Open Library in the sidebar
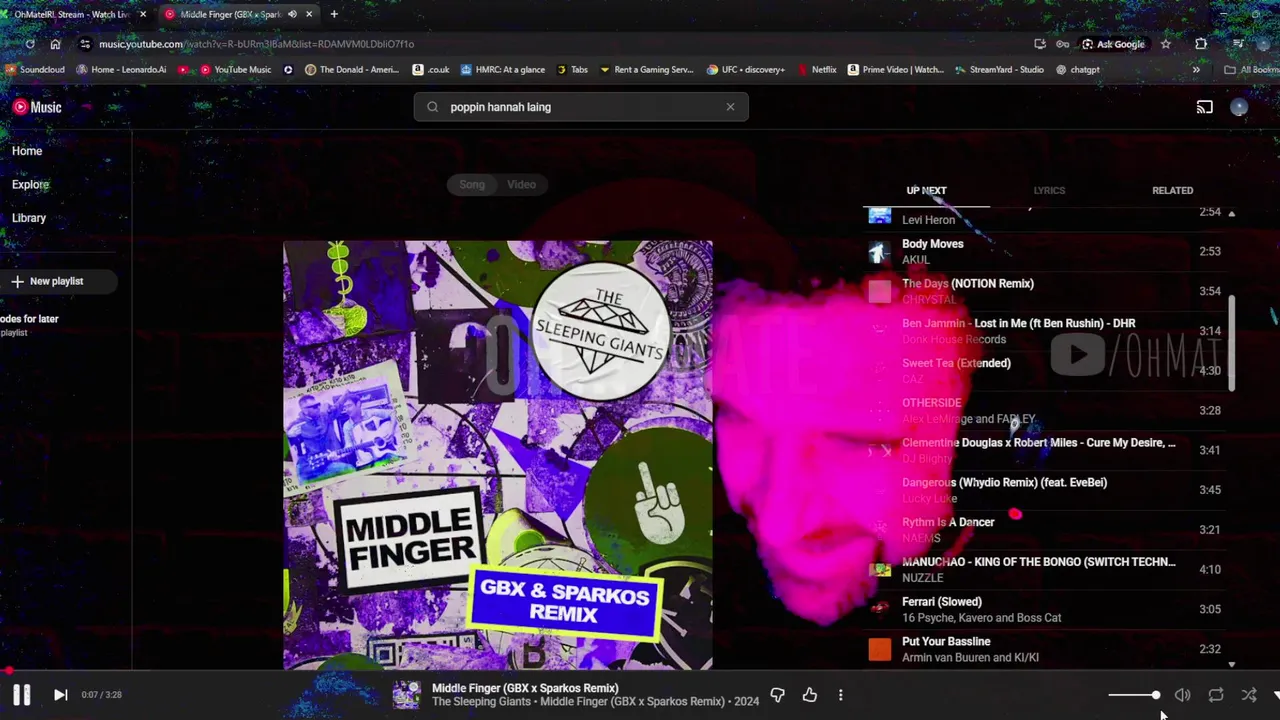The image size is (1280, 720). tap(29, 218)
